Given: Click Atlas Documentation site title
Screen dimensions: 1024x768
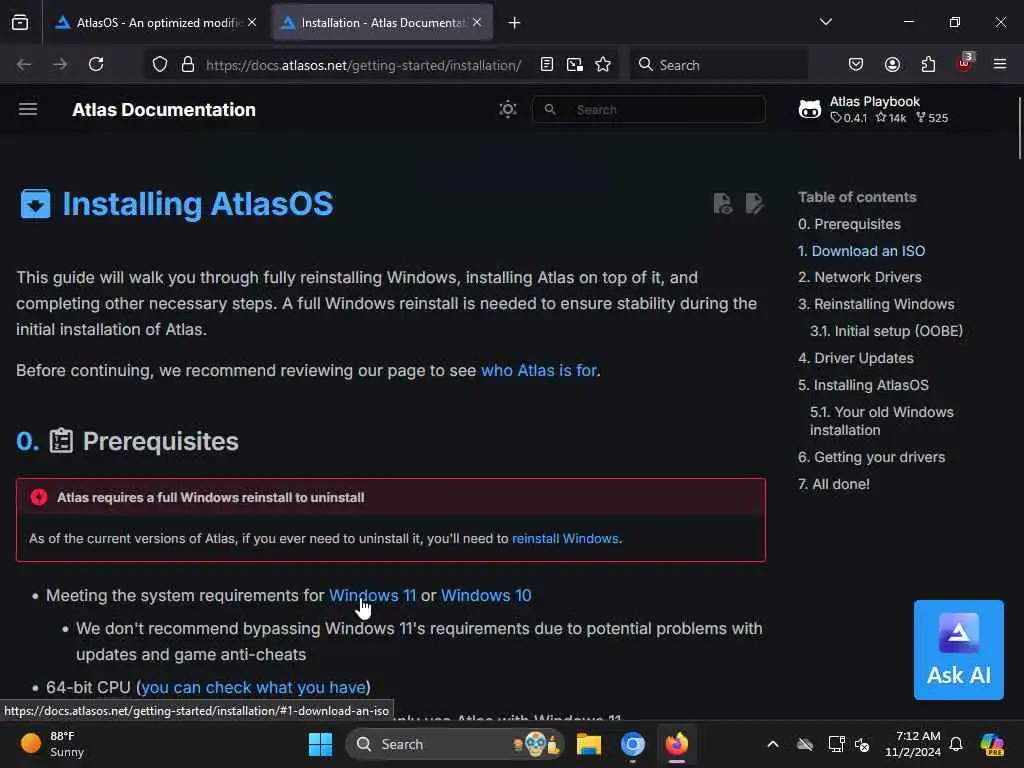Looking at the screenshot, I should (164, 110).
